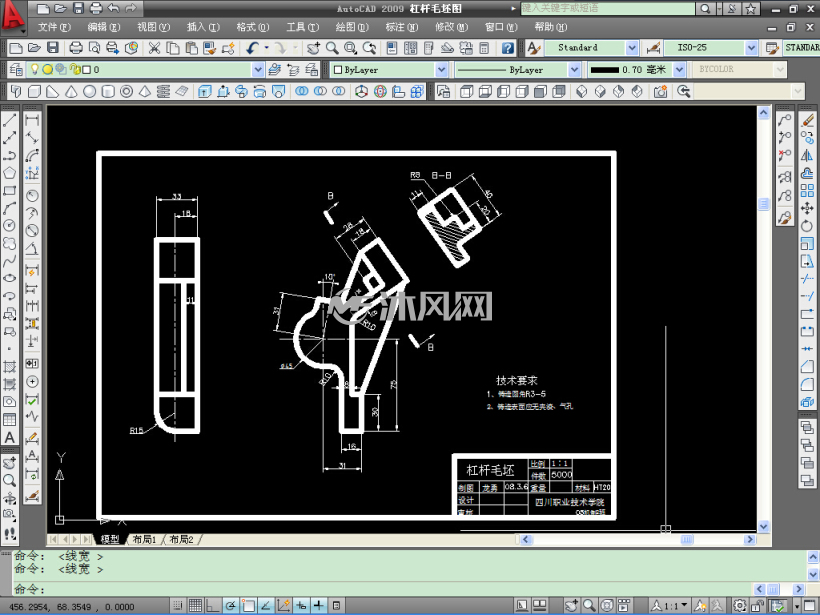Open the Help question mark icon
Image resolution: width=820 pixels, height=615 pixels.
(x=507, y=48)
